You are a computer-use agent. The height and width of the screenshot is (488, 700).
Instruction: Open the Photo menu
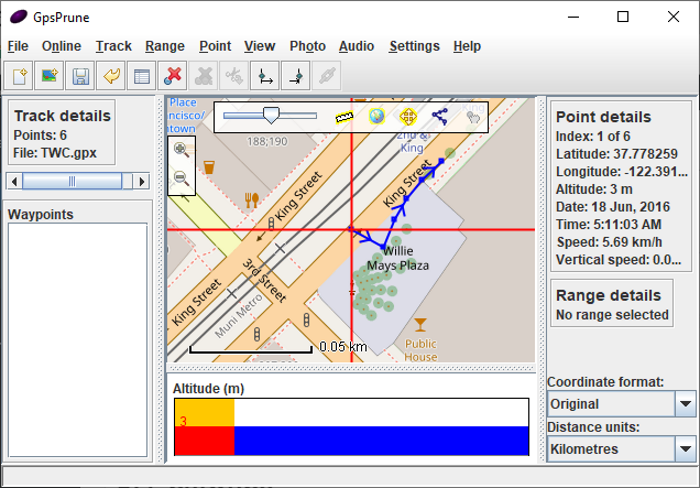(308, 46)
